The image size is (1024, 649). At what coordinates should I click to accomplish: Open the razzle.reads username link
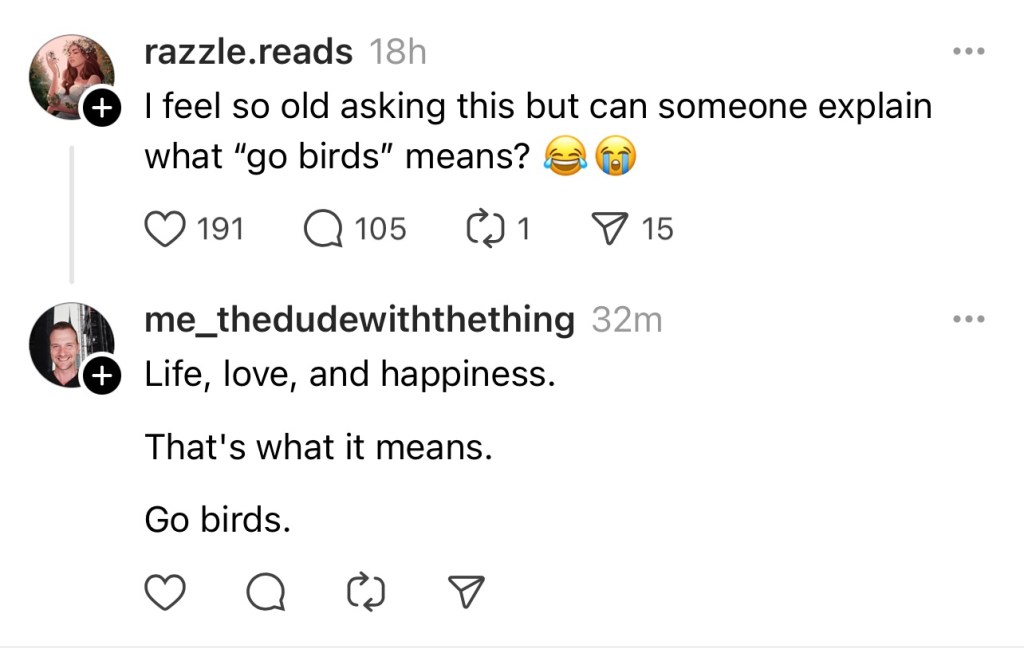248,52
